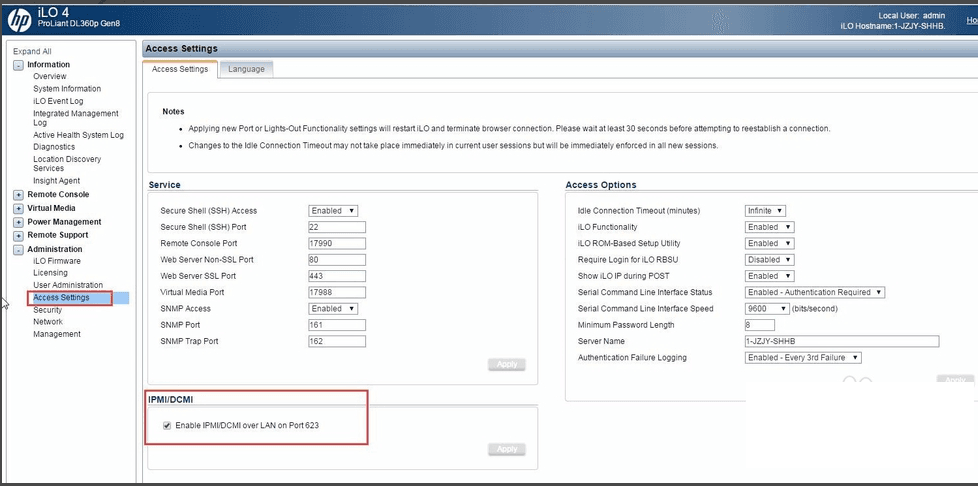
Task: Expand the Virtual Media section
Action: pos(19,208)
